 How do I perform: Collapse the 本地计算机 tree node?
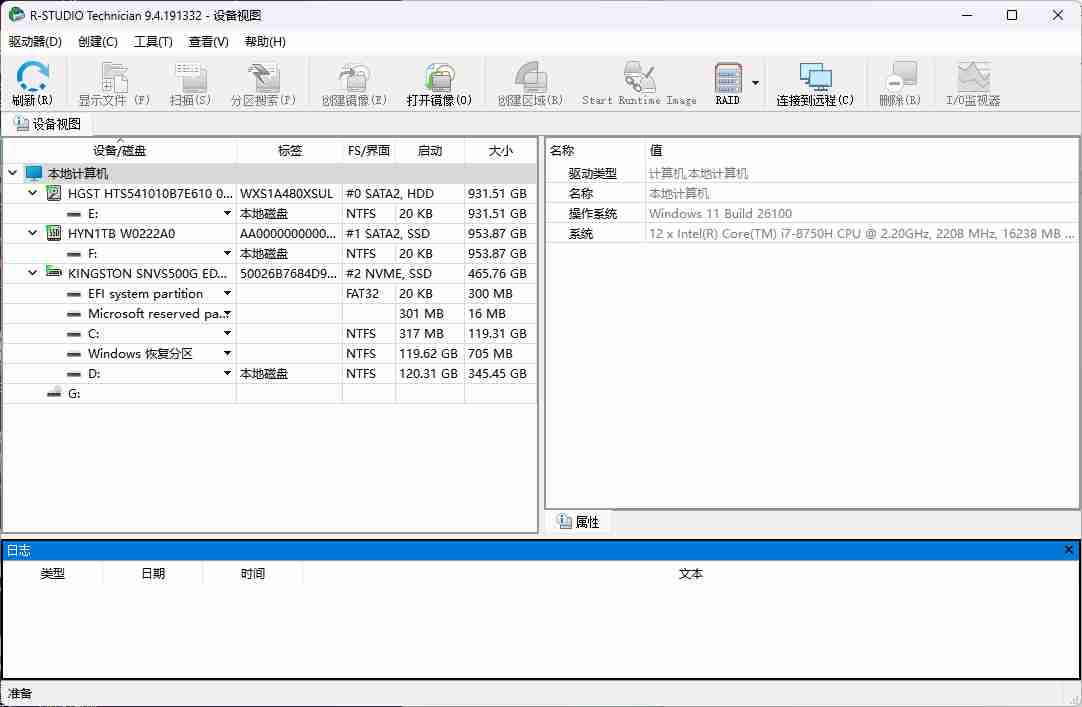pyautogui.click(x=10, y=173)
